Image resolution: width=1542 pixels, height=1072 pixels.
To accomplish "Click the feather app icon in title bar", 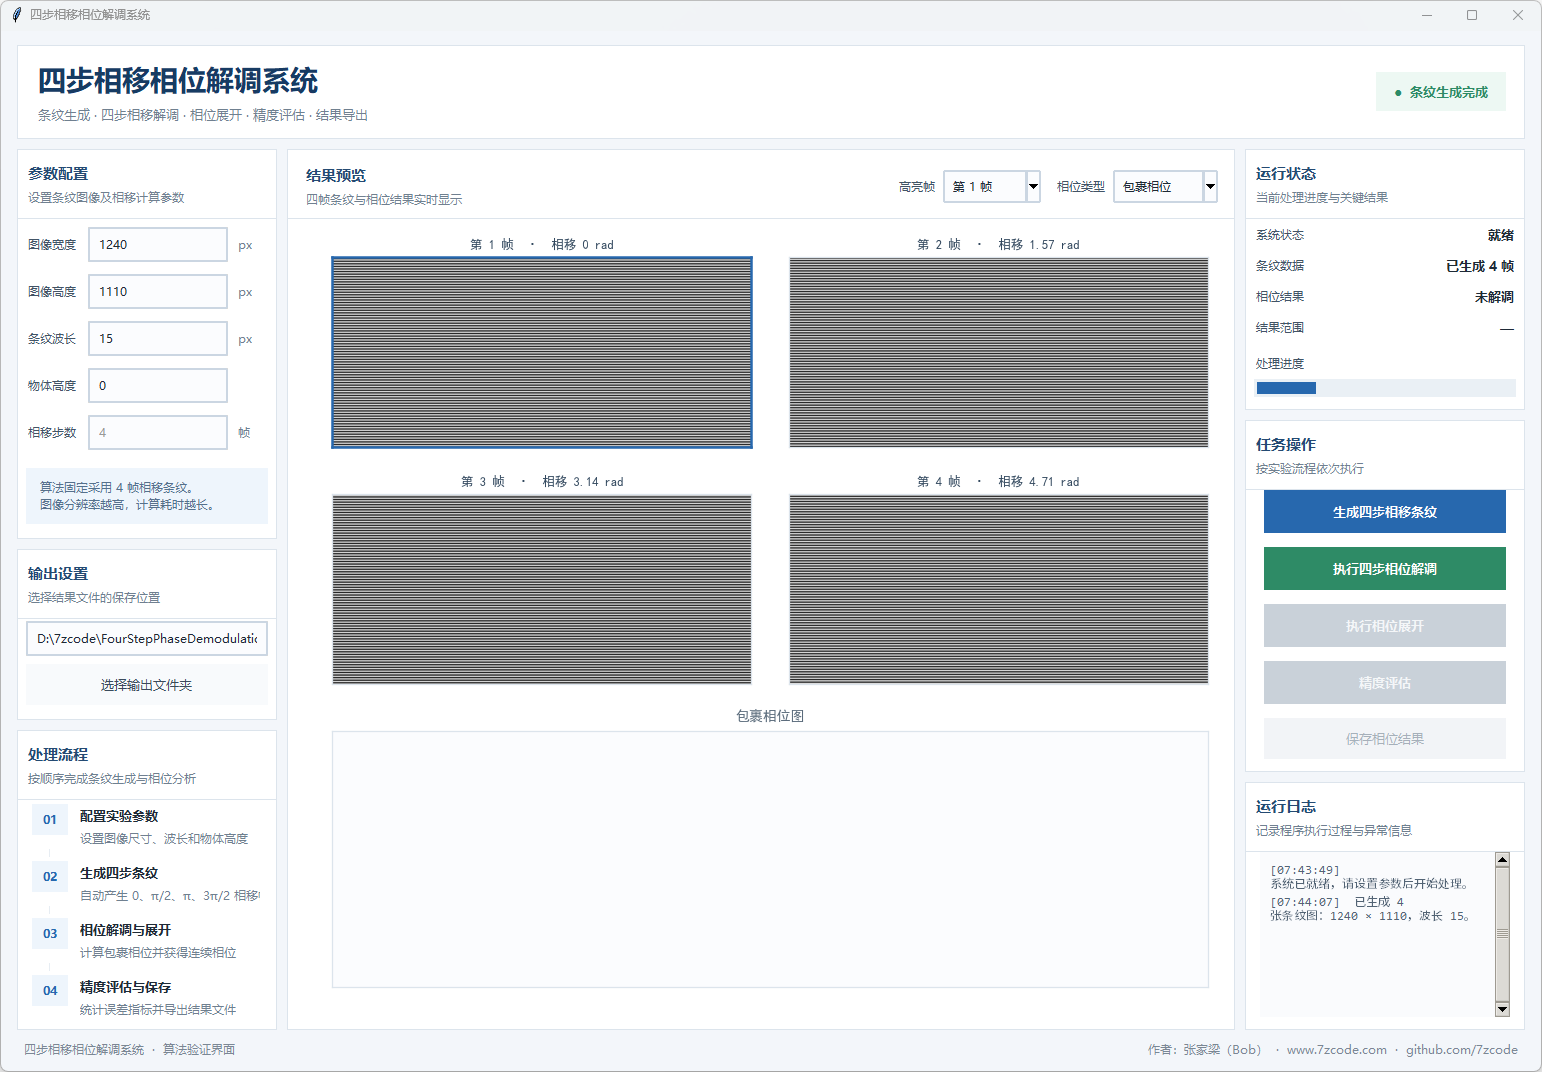I will [x=16, y=15].
